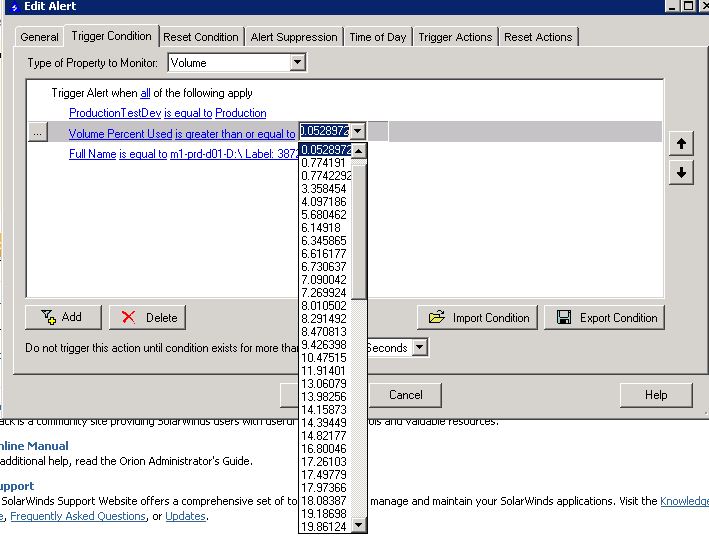709x538 pixels.
Task: Click the 'all' link in trigger condition
Action: tap(145, 93)
